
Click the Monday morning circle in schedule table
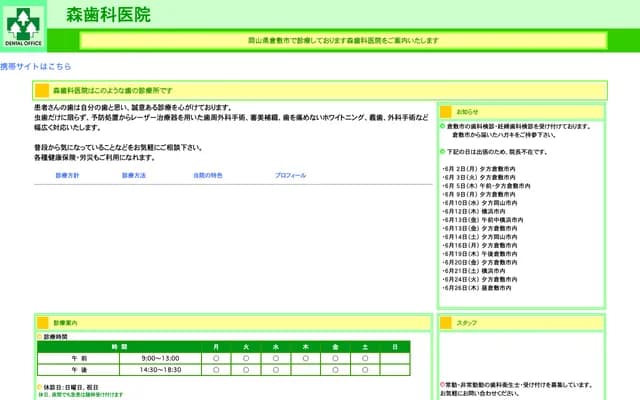[216, 358]
